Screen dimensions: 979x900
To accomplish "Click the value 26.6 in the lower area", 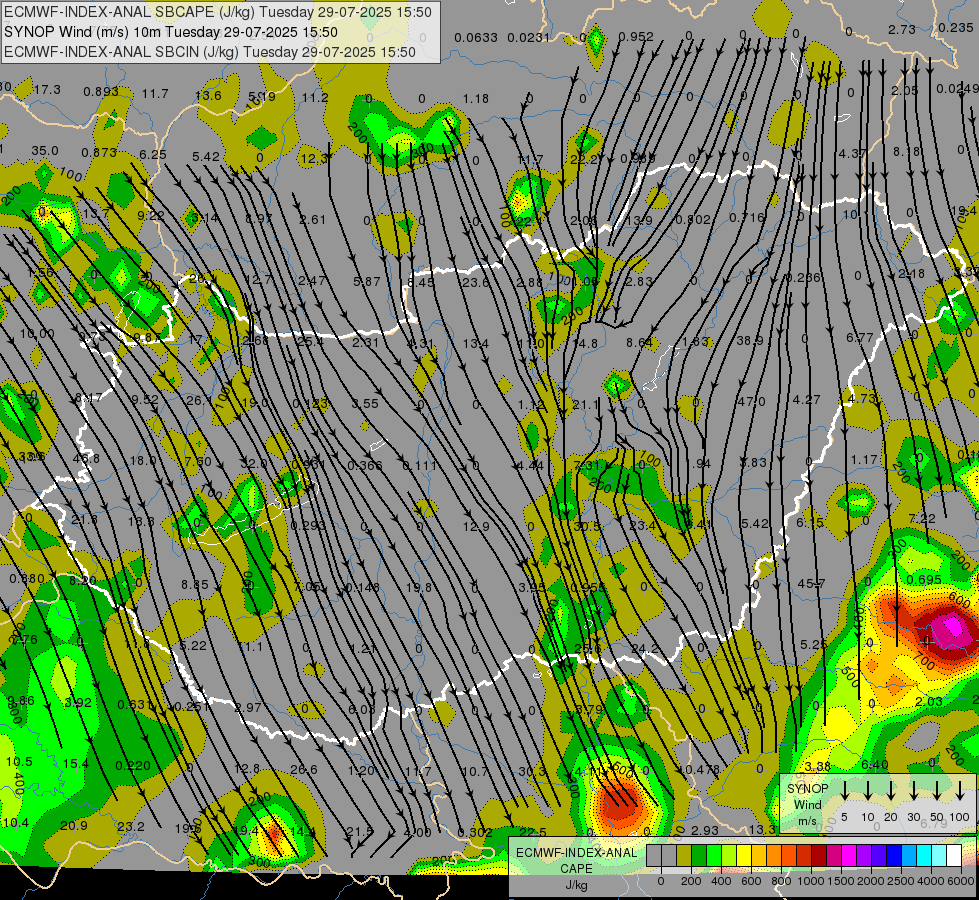I will click(x=303, y=769).
